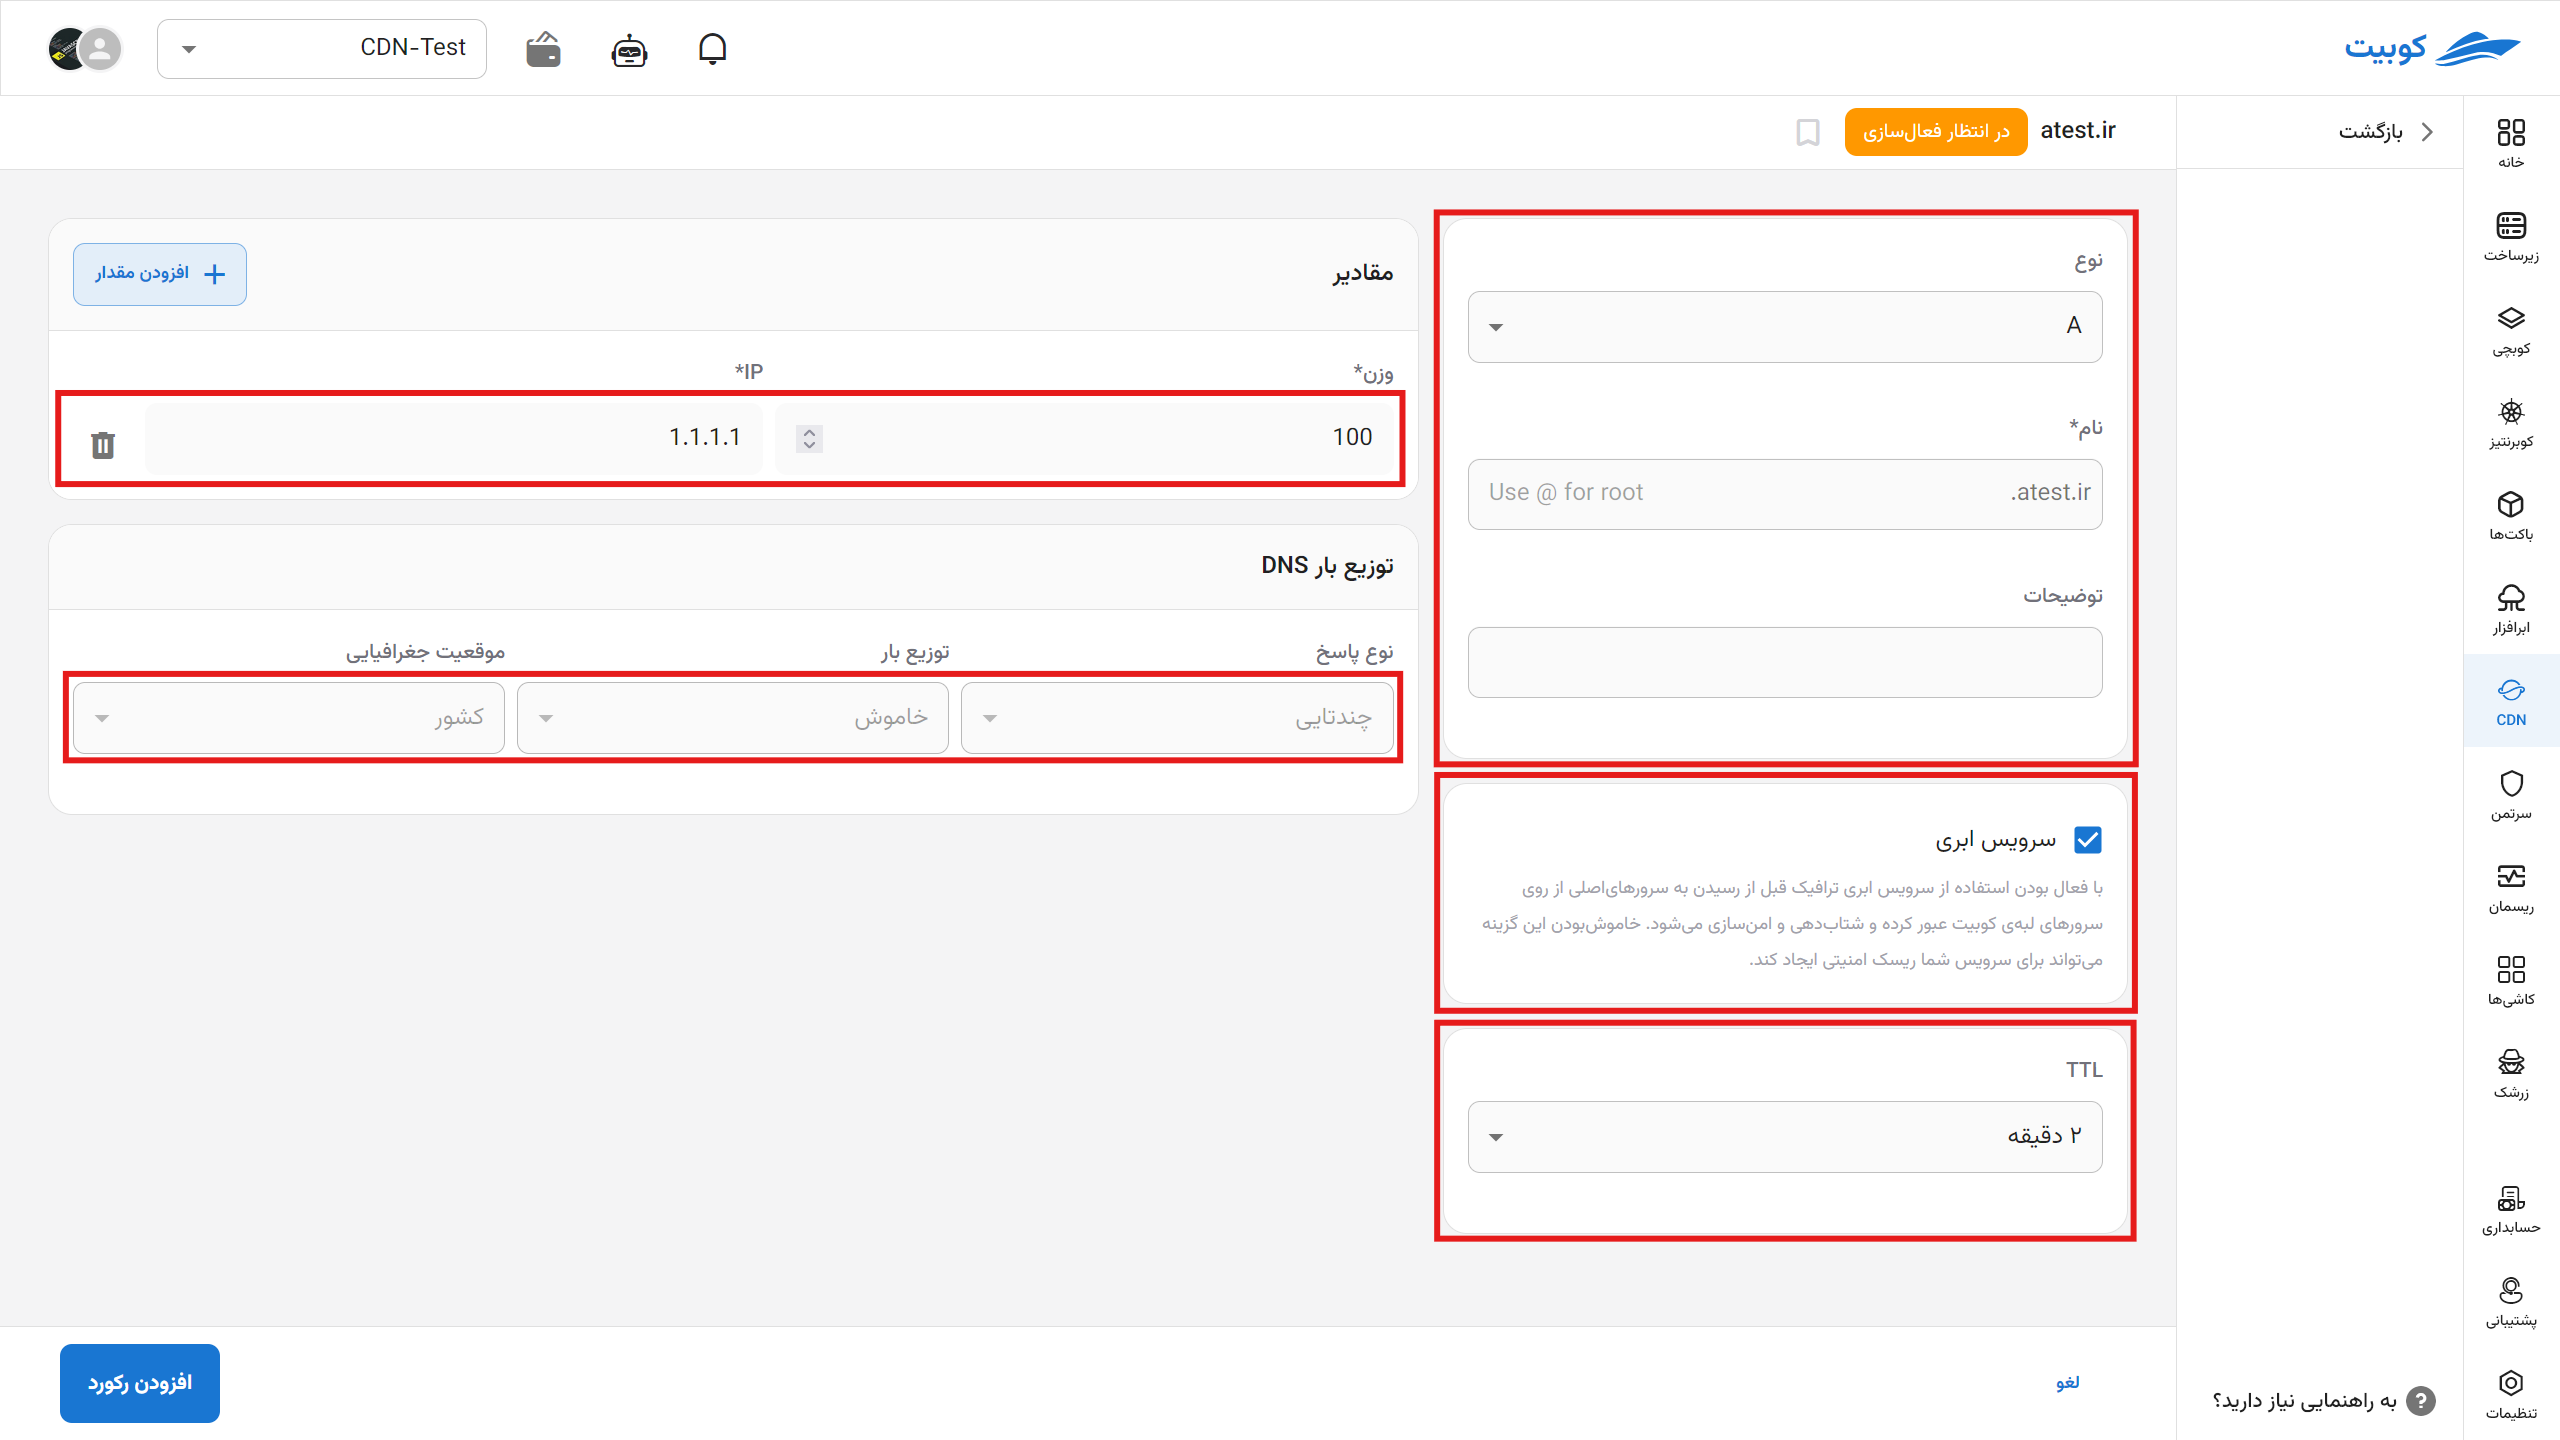Click افزودن مقدار button

[160, 274]
